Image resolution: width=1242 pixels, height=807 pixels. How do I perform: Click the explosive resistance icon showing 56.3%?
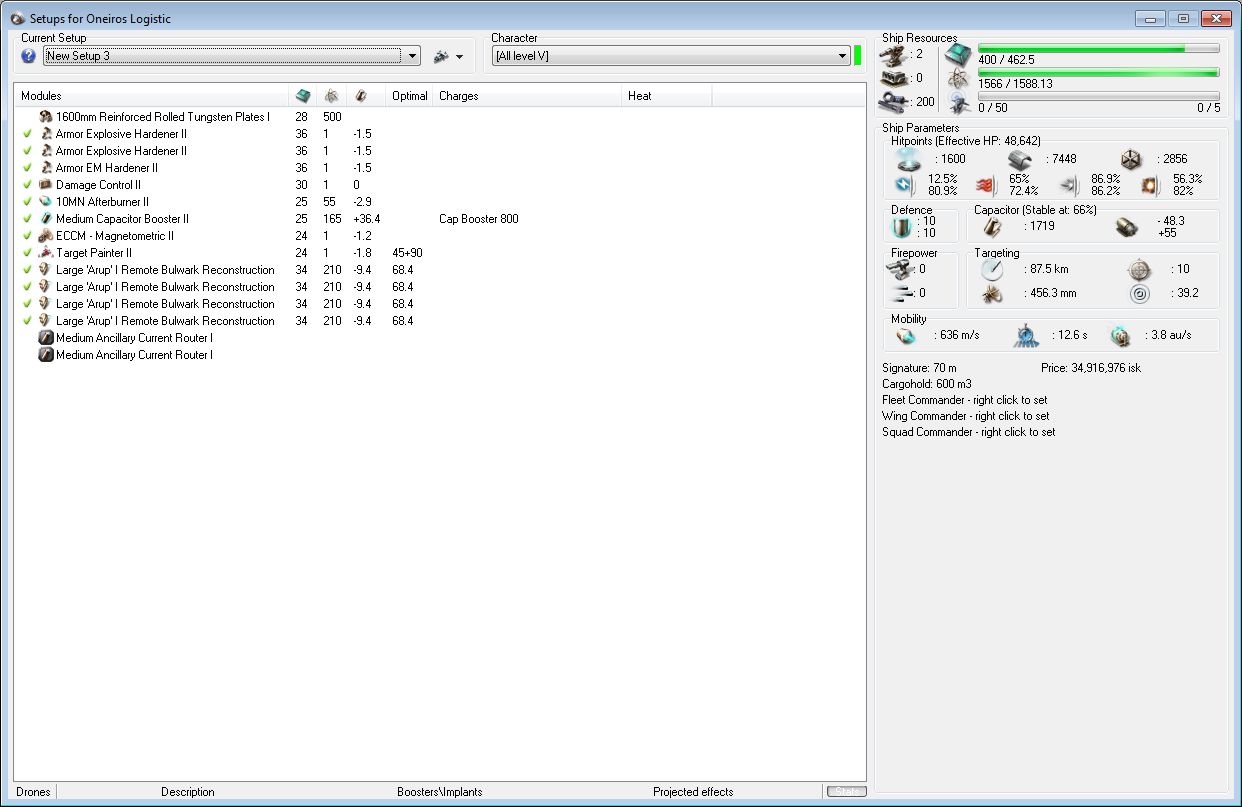click(1152, 185)
